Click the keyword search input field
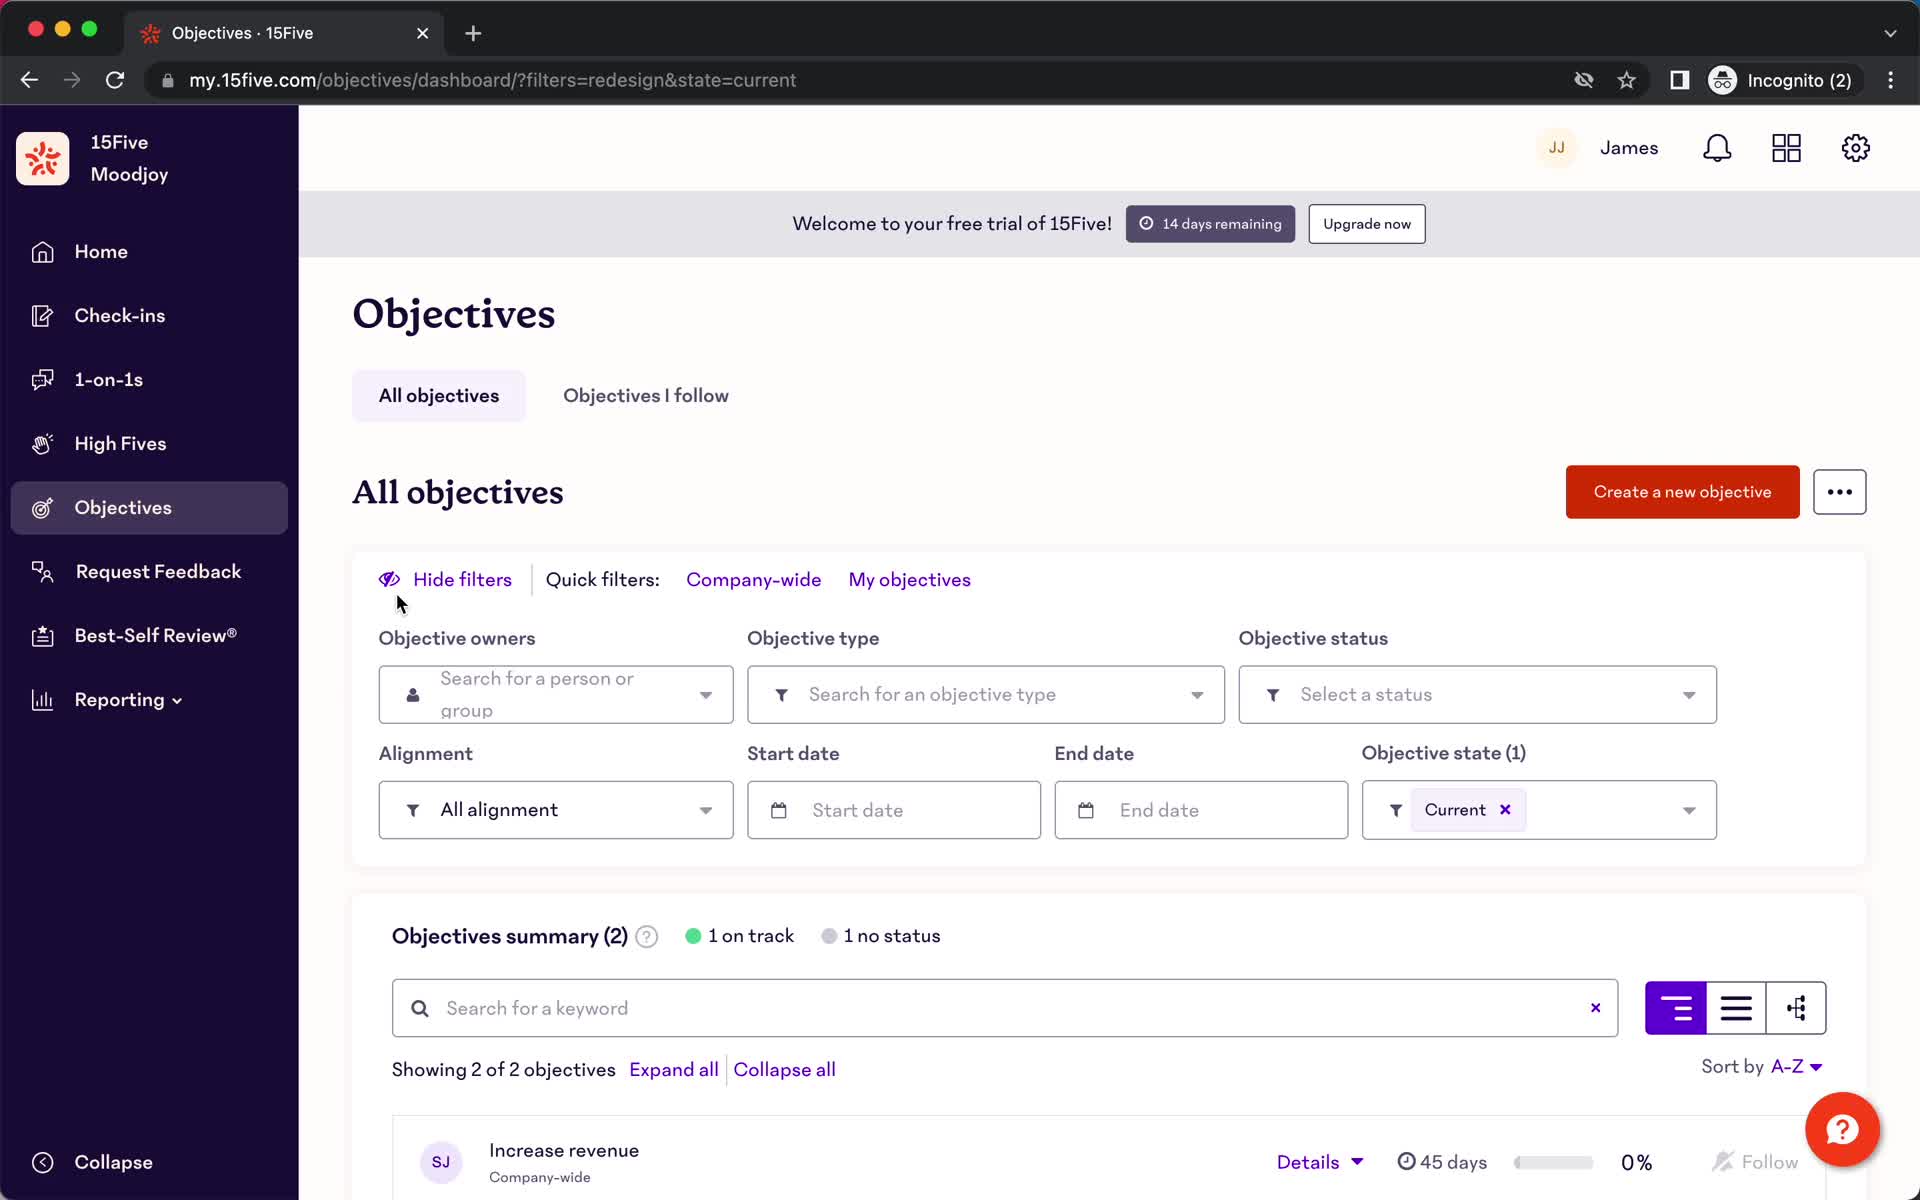Viewport: 1920px width, 1200px height. (1005, 1008)
